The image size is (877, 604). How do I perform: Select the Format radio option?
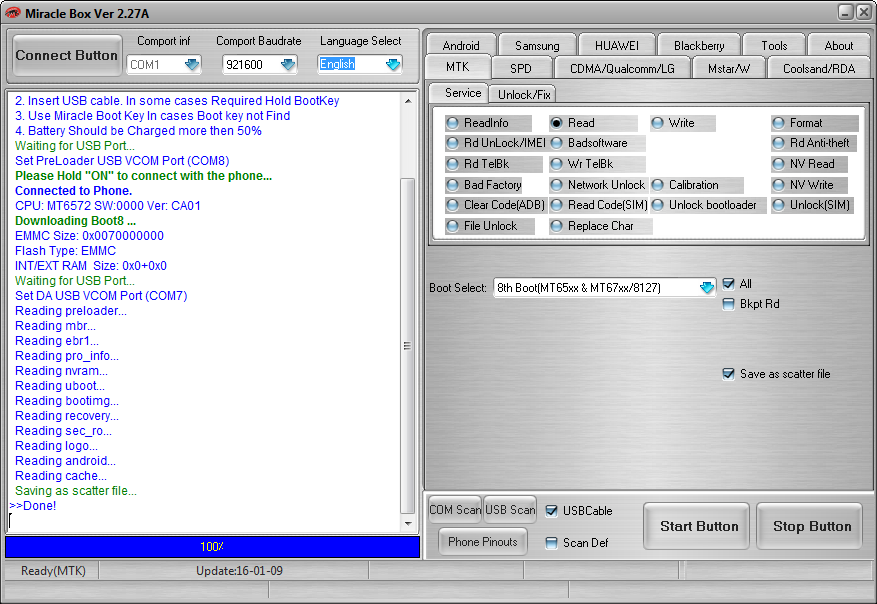tap(814, 122)
